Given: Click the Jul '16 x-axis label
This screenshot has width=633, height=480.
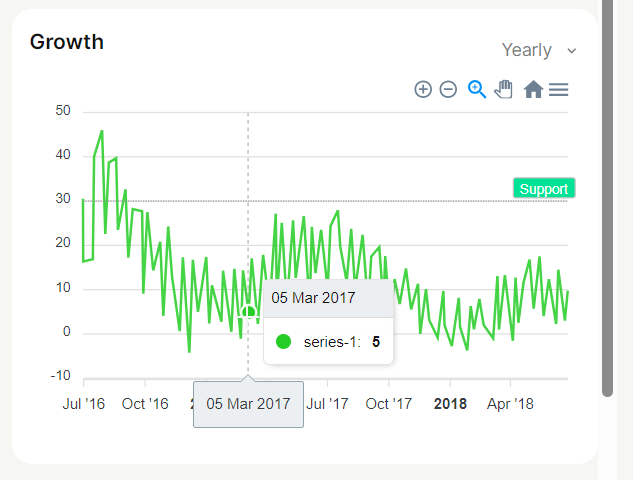Looking at the screenshot, I should tap(84, 404).
